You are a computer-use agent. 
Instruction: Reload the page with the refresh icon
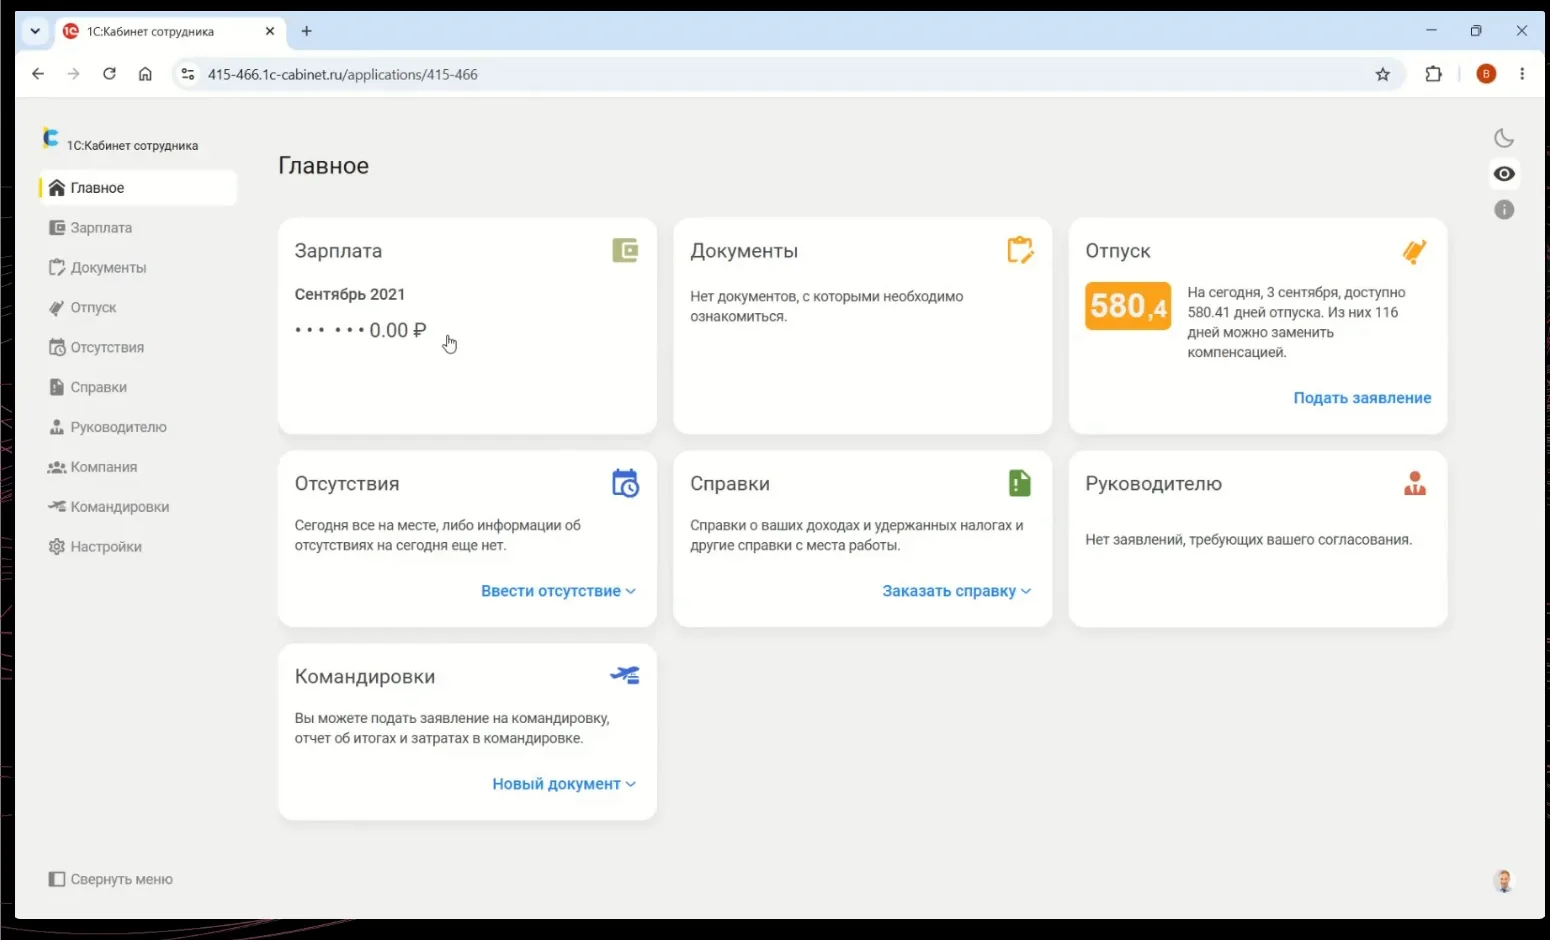coord(109,74)
